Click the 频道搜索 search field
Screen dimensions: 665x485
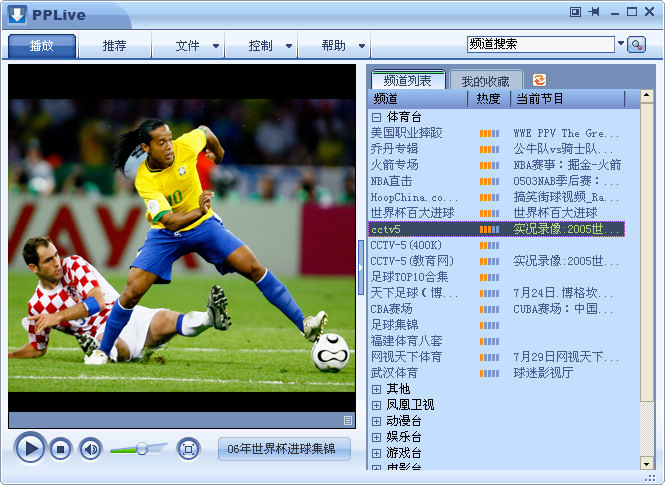click(541, 44)
